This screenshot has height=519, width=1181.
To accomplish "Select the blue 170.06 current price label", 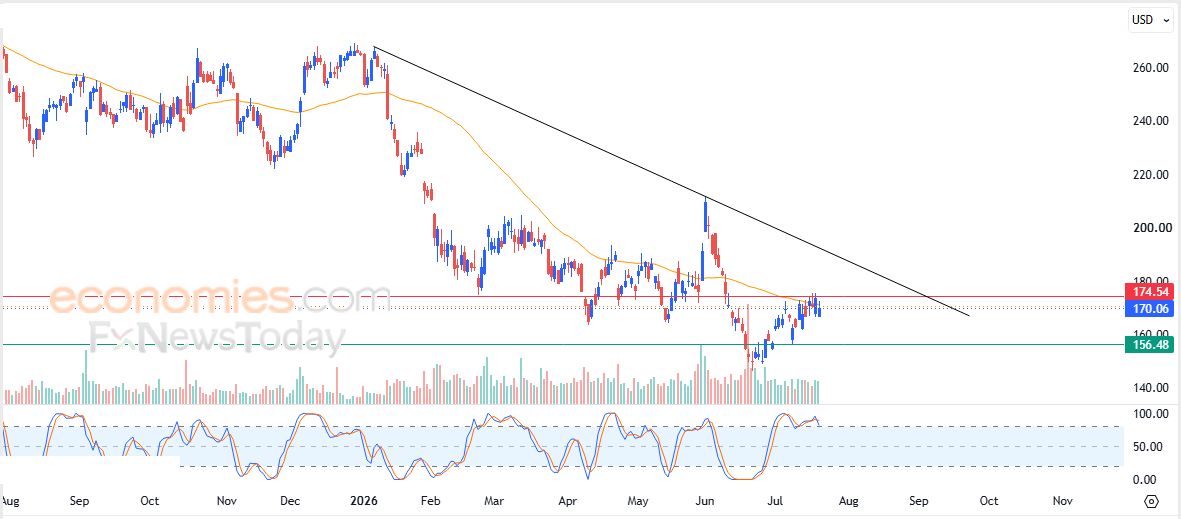I will (1148, 308).
